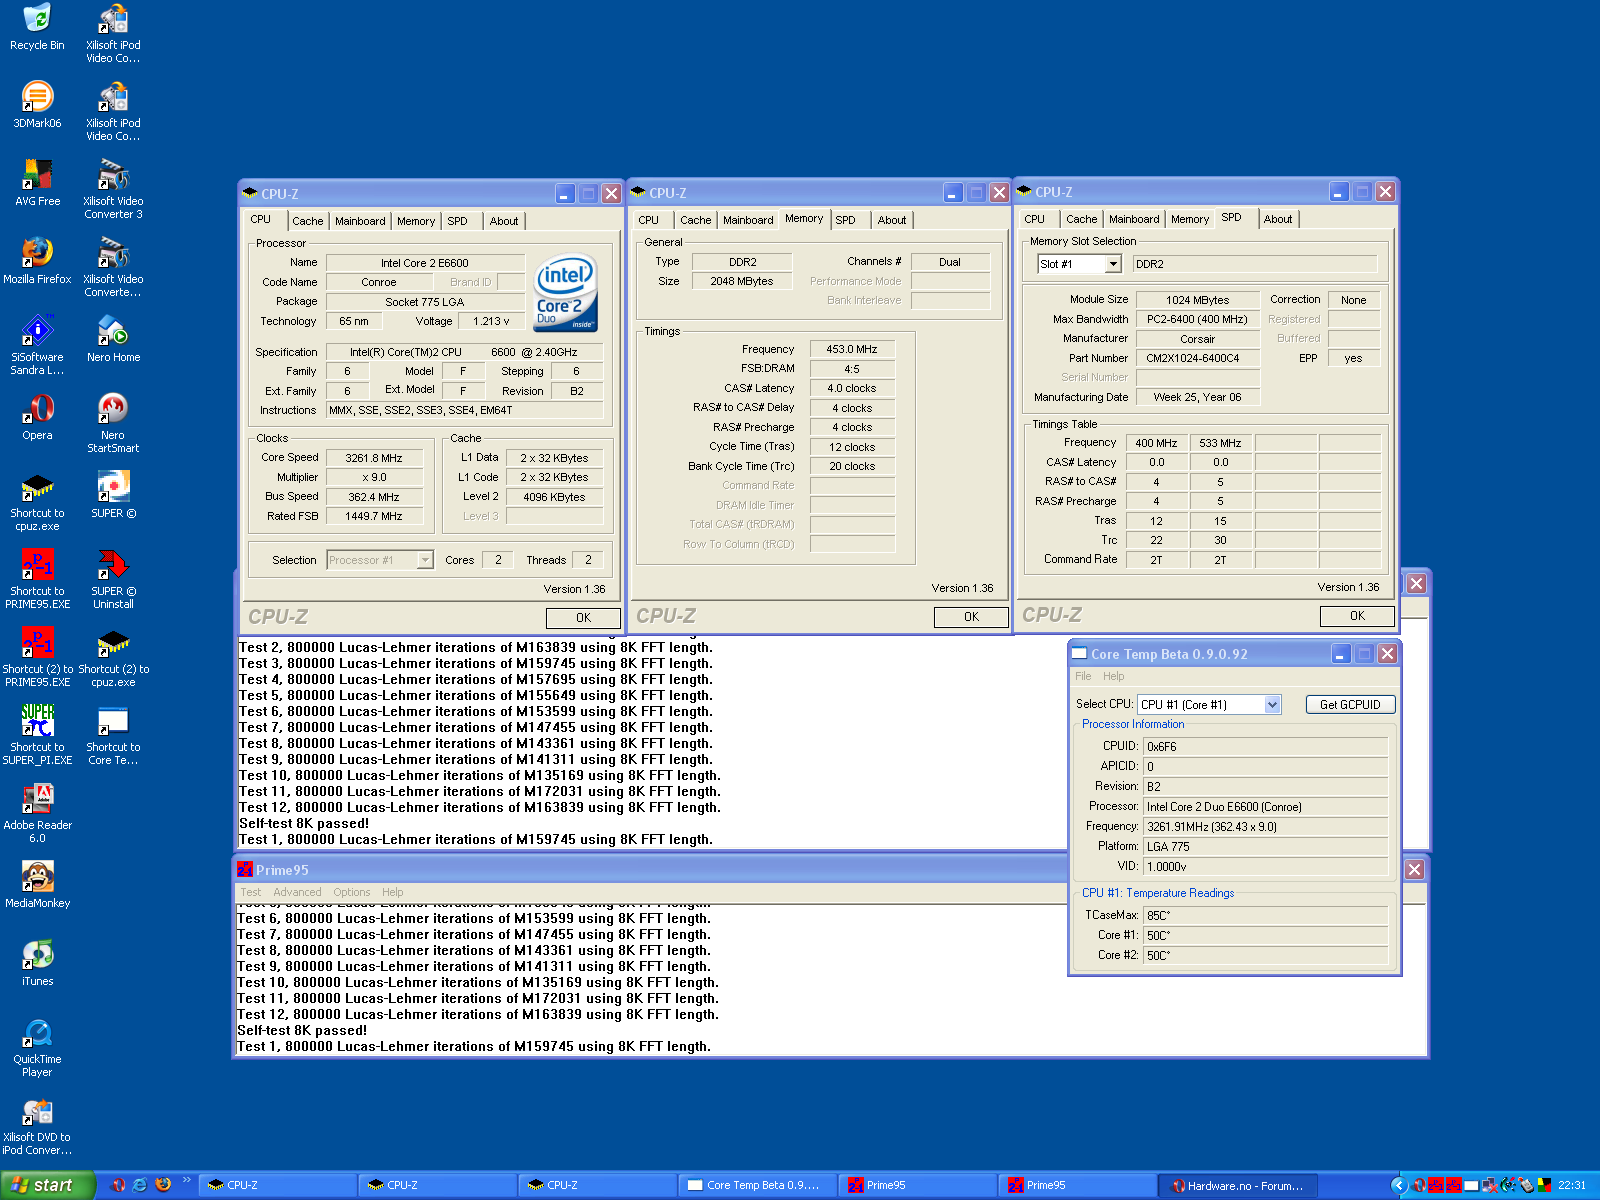Select the Shortcut to PRIME95.EXE icon

point(37,580)
